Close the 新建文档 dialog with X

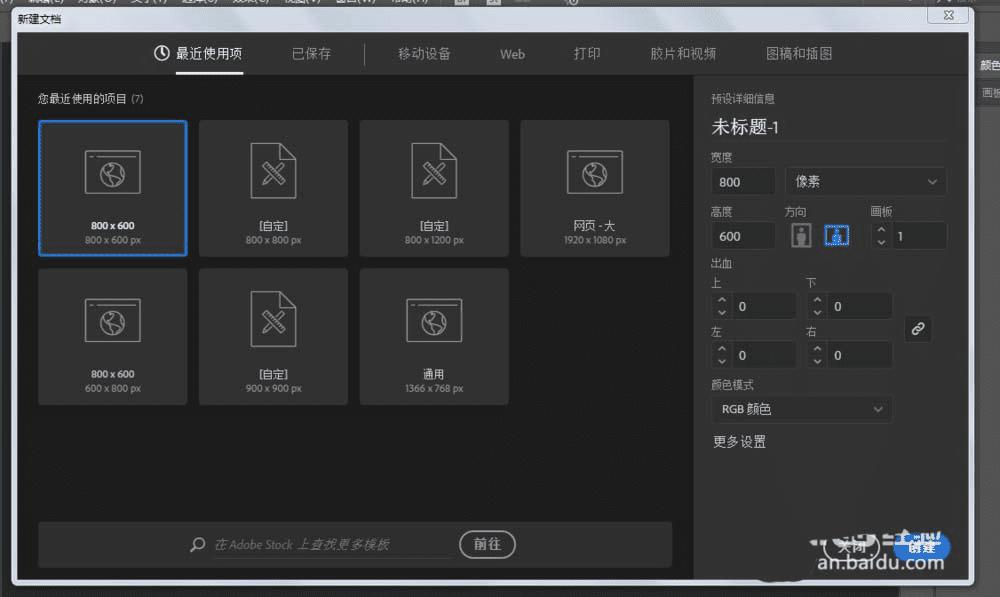click(948, 15)
